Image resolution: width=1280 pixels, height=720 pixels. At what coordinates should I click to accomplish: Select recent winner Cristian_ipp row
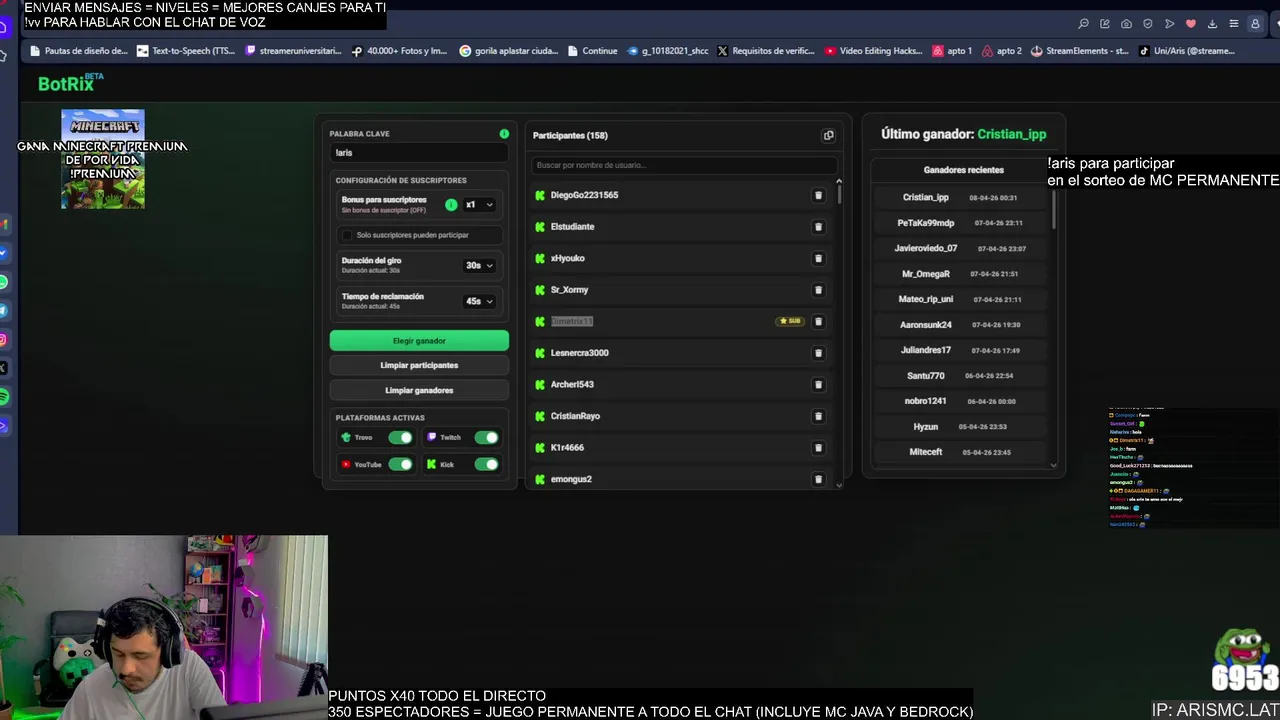(x=961, y=198)
